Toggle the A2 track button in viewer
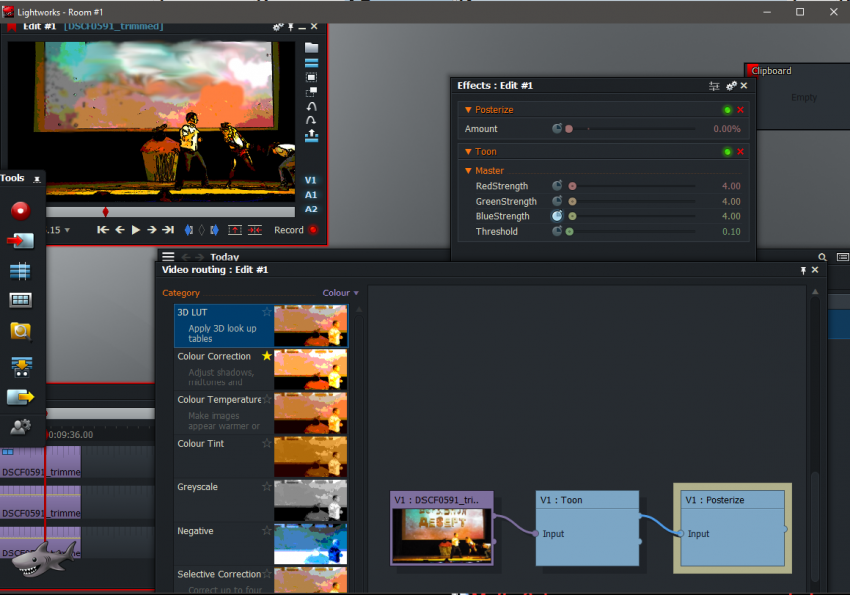Screen dimensions: 850x595 311,209
